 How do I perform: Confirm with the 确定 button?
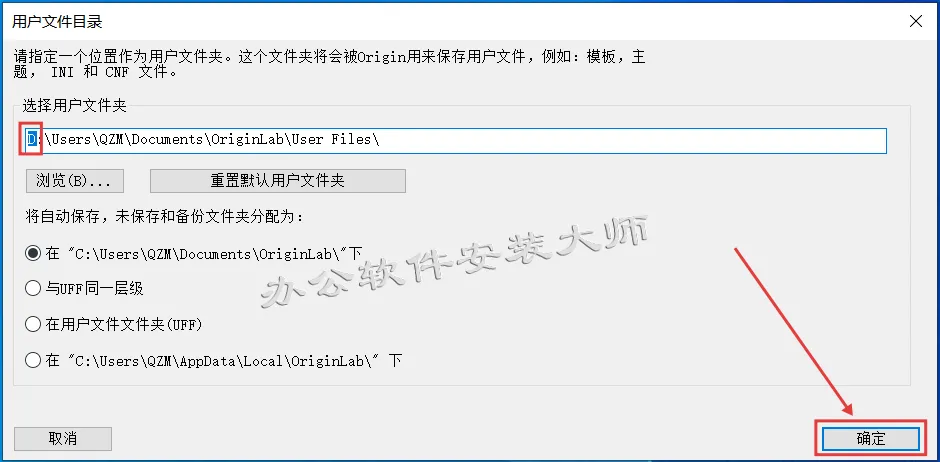coord(870,439)
